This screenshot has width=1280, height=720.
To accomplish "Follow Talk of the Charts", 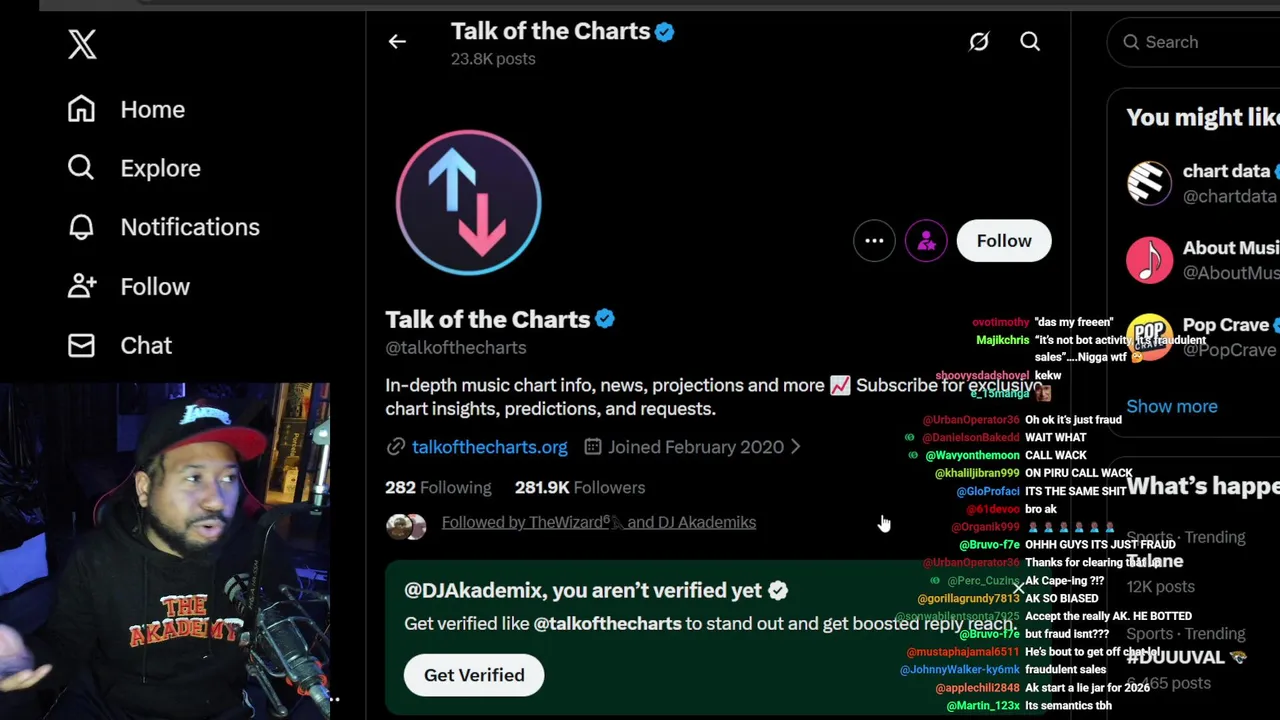I will click(x=1003, y=241).
